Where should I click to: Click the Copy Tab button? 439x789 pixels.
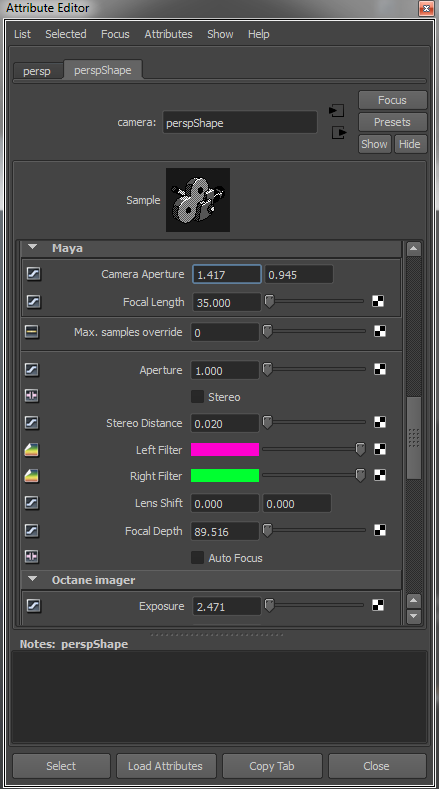tap(272, 766)
